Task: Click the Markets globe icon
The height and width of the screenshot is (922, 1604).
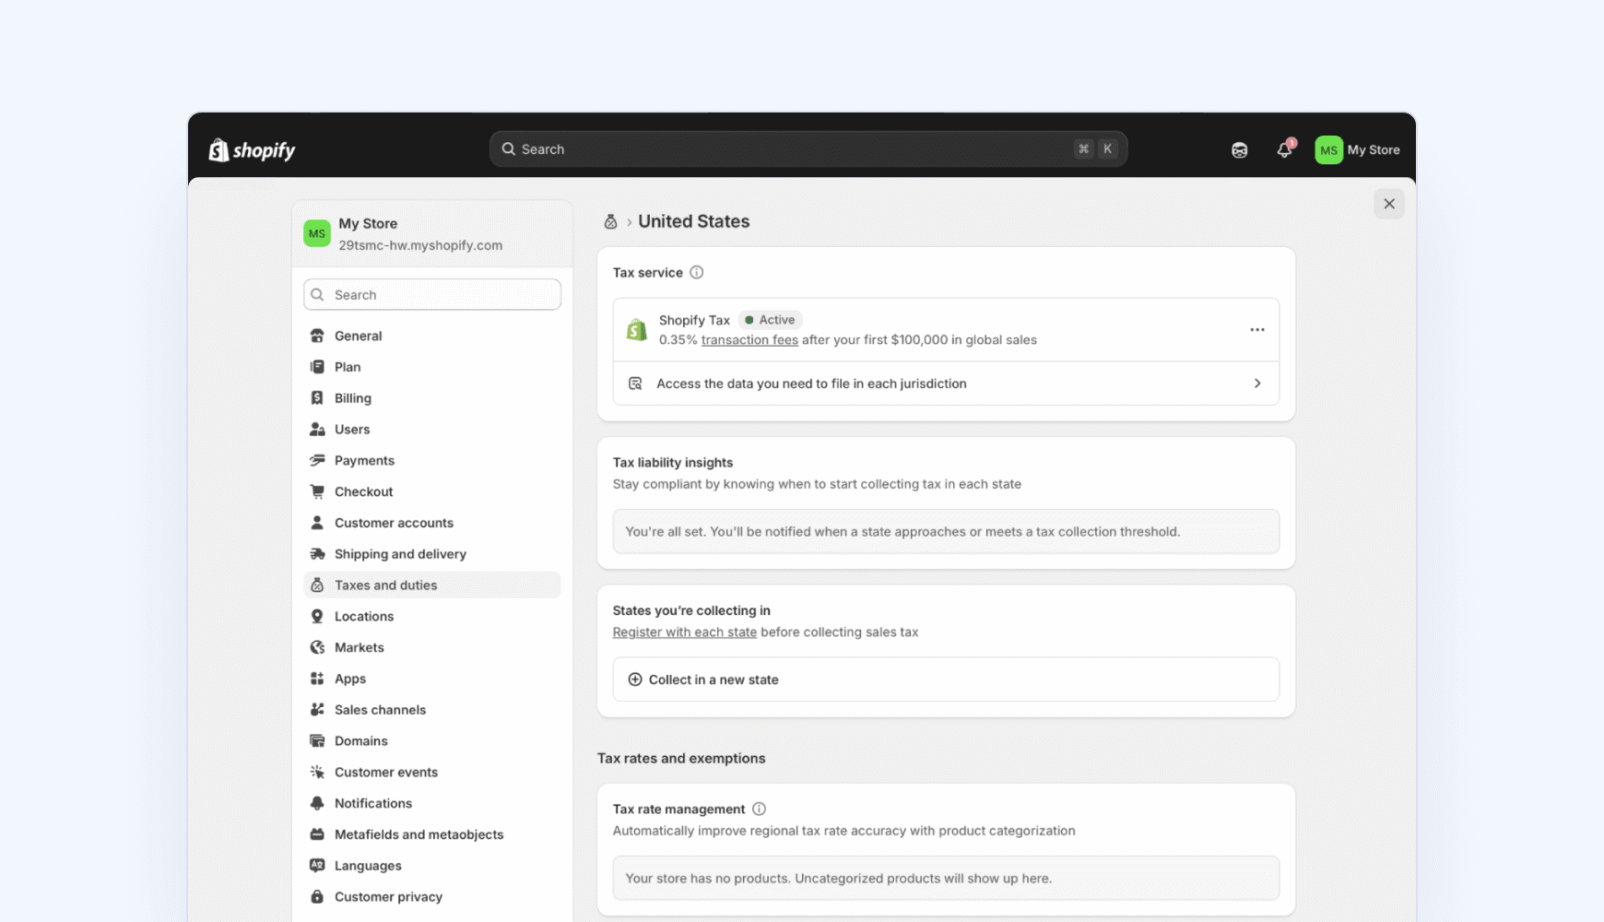Action: 317,647
